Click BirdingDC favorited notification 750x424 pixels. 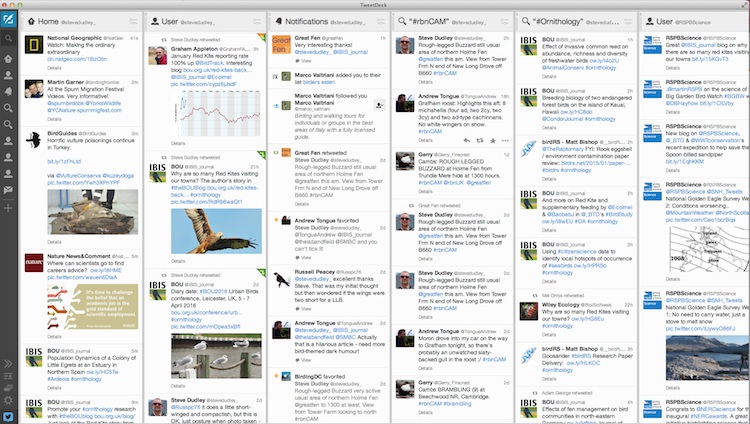329,397
